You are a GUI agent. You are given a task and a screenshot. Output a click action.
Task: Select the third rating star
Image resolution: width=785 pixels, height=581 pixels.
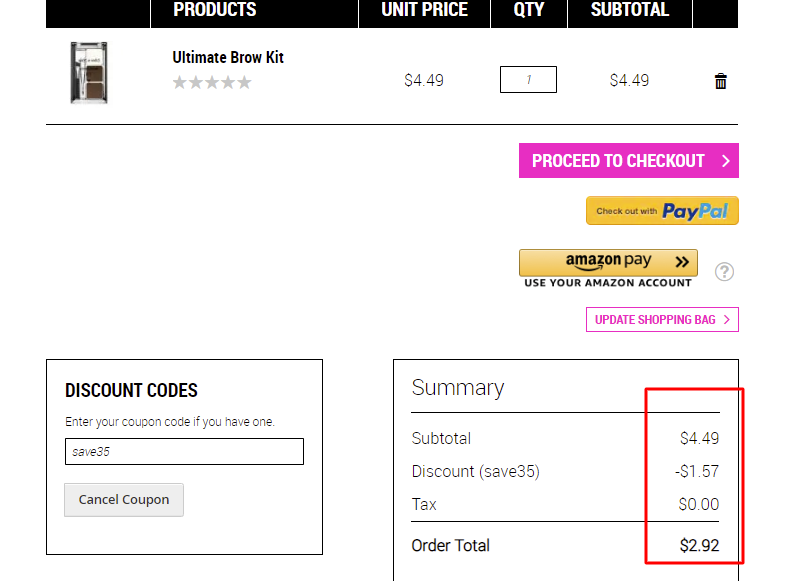point(212,82)
